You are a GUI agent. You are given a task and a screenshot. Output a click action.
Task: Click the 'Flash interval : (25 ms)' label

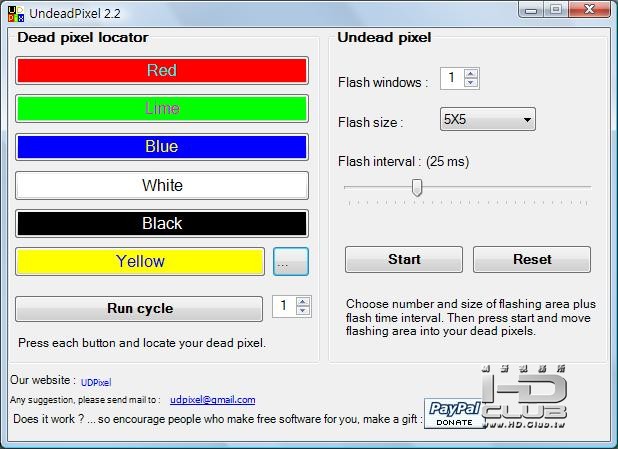click(x=403, y=162)
